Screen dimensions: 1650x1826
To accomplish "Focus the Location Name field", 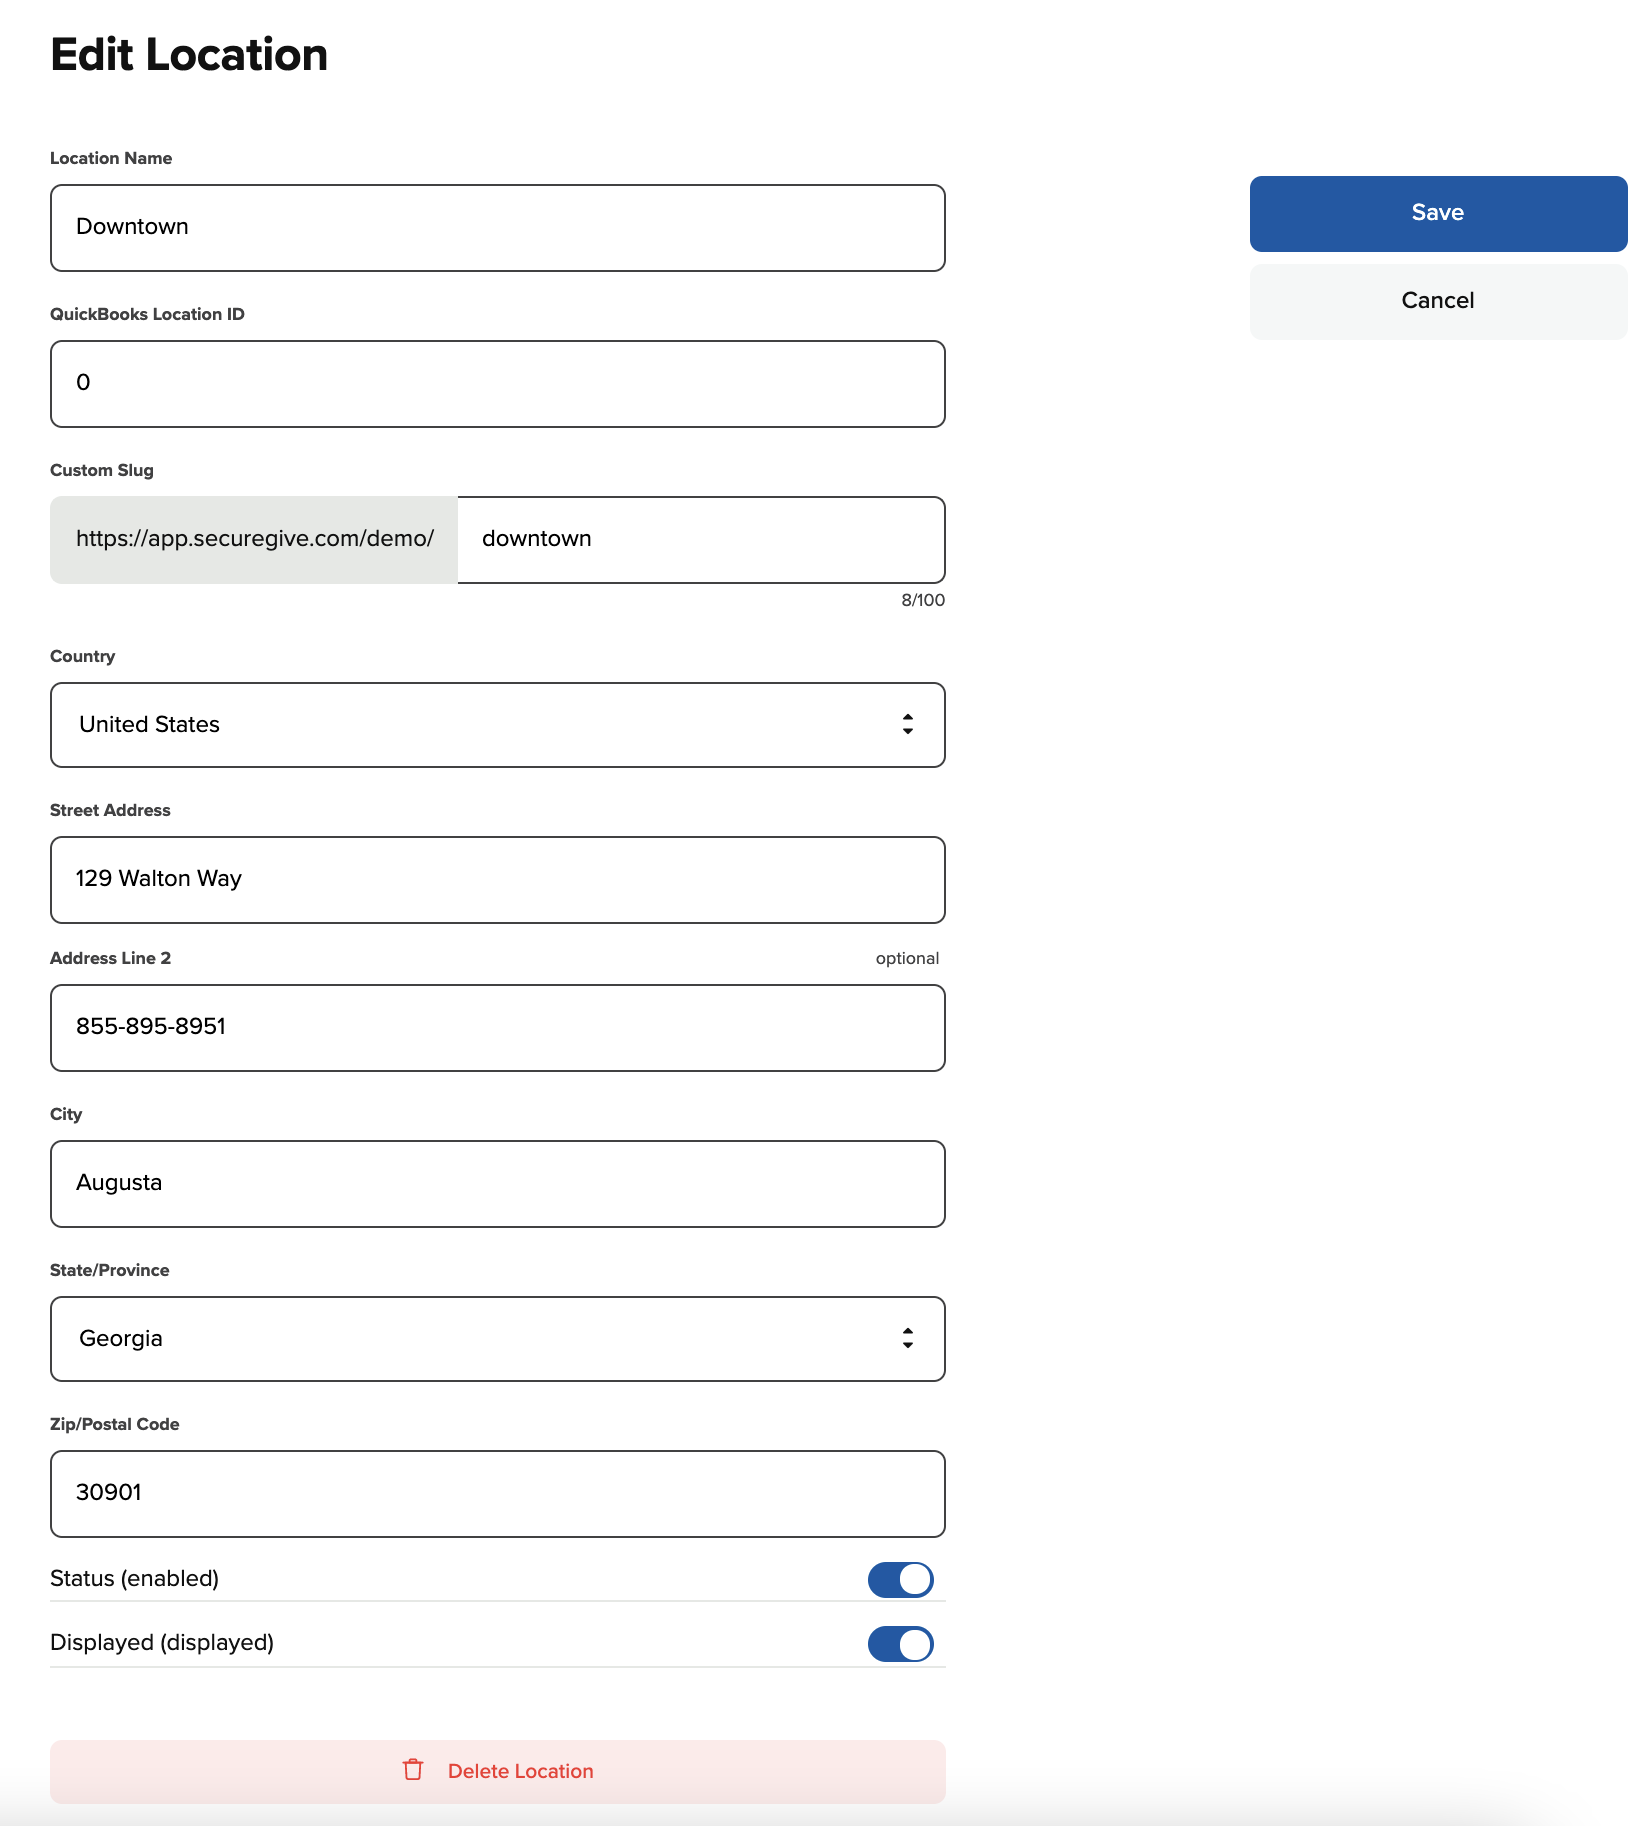I will pos(497,227).
